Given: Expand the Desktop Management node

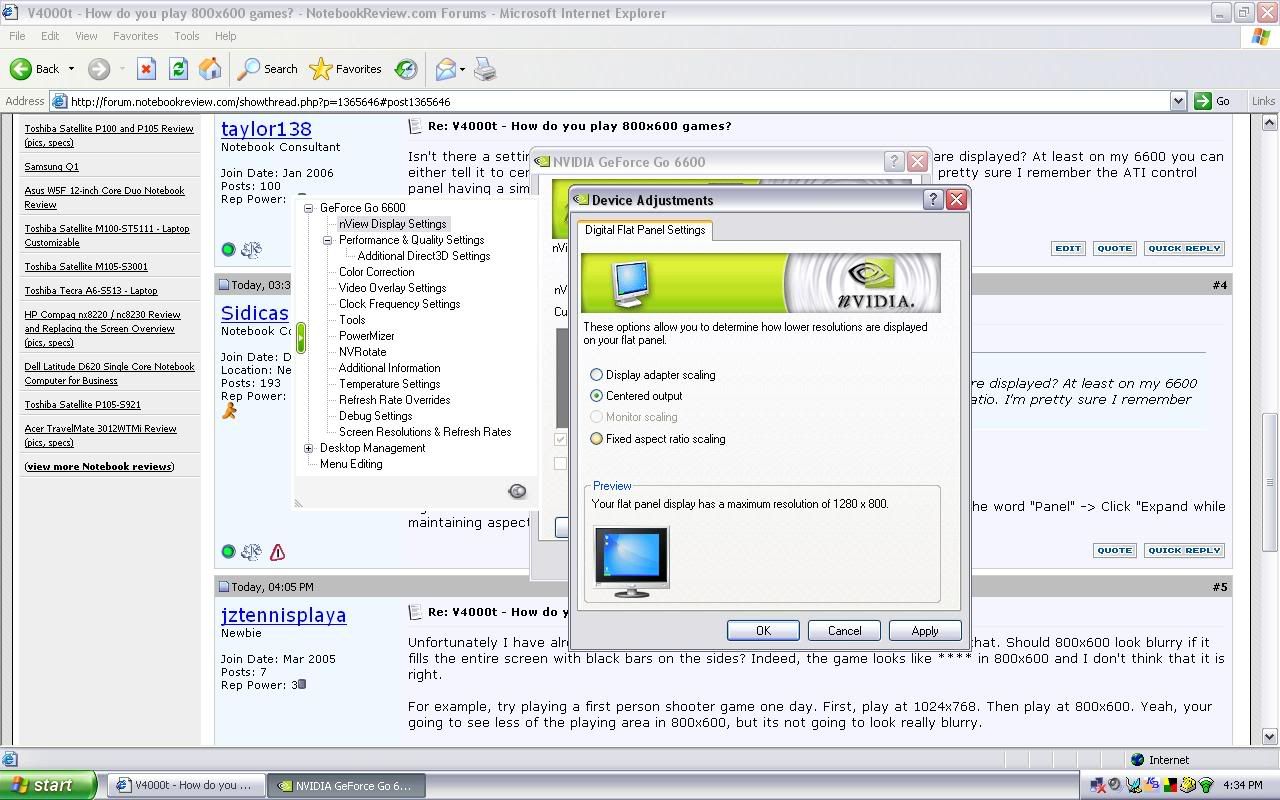Looking at the screenshot, I should [x=308, y=448].
